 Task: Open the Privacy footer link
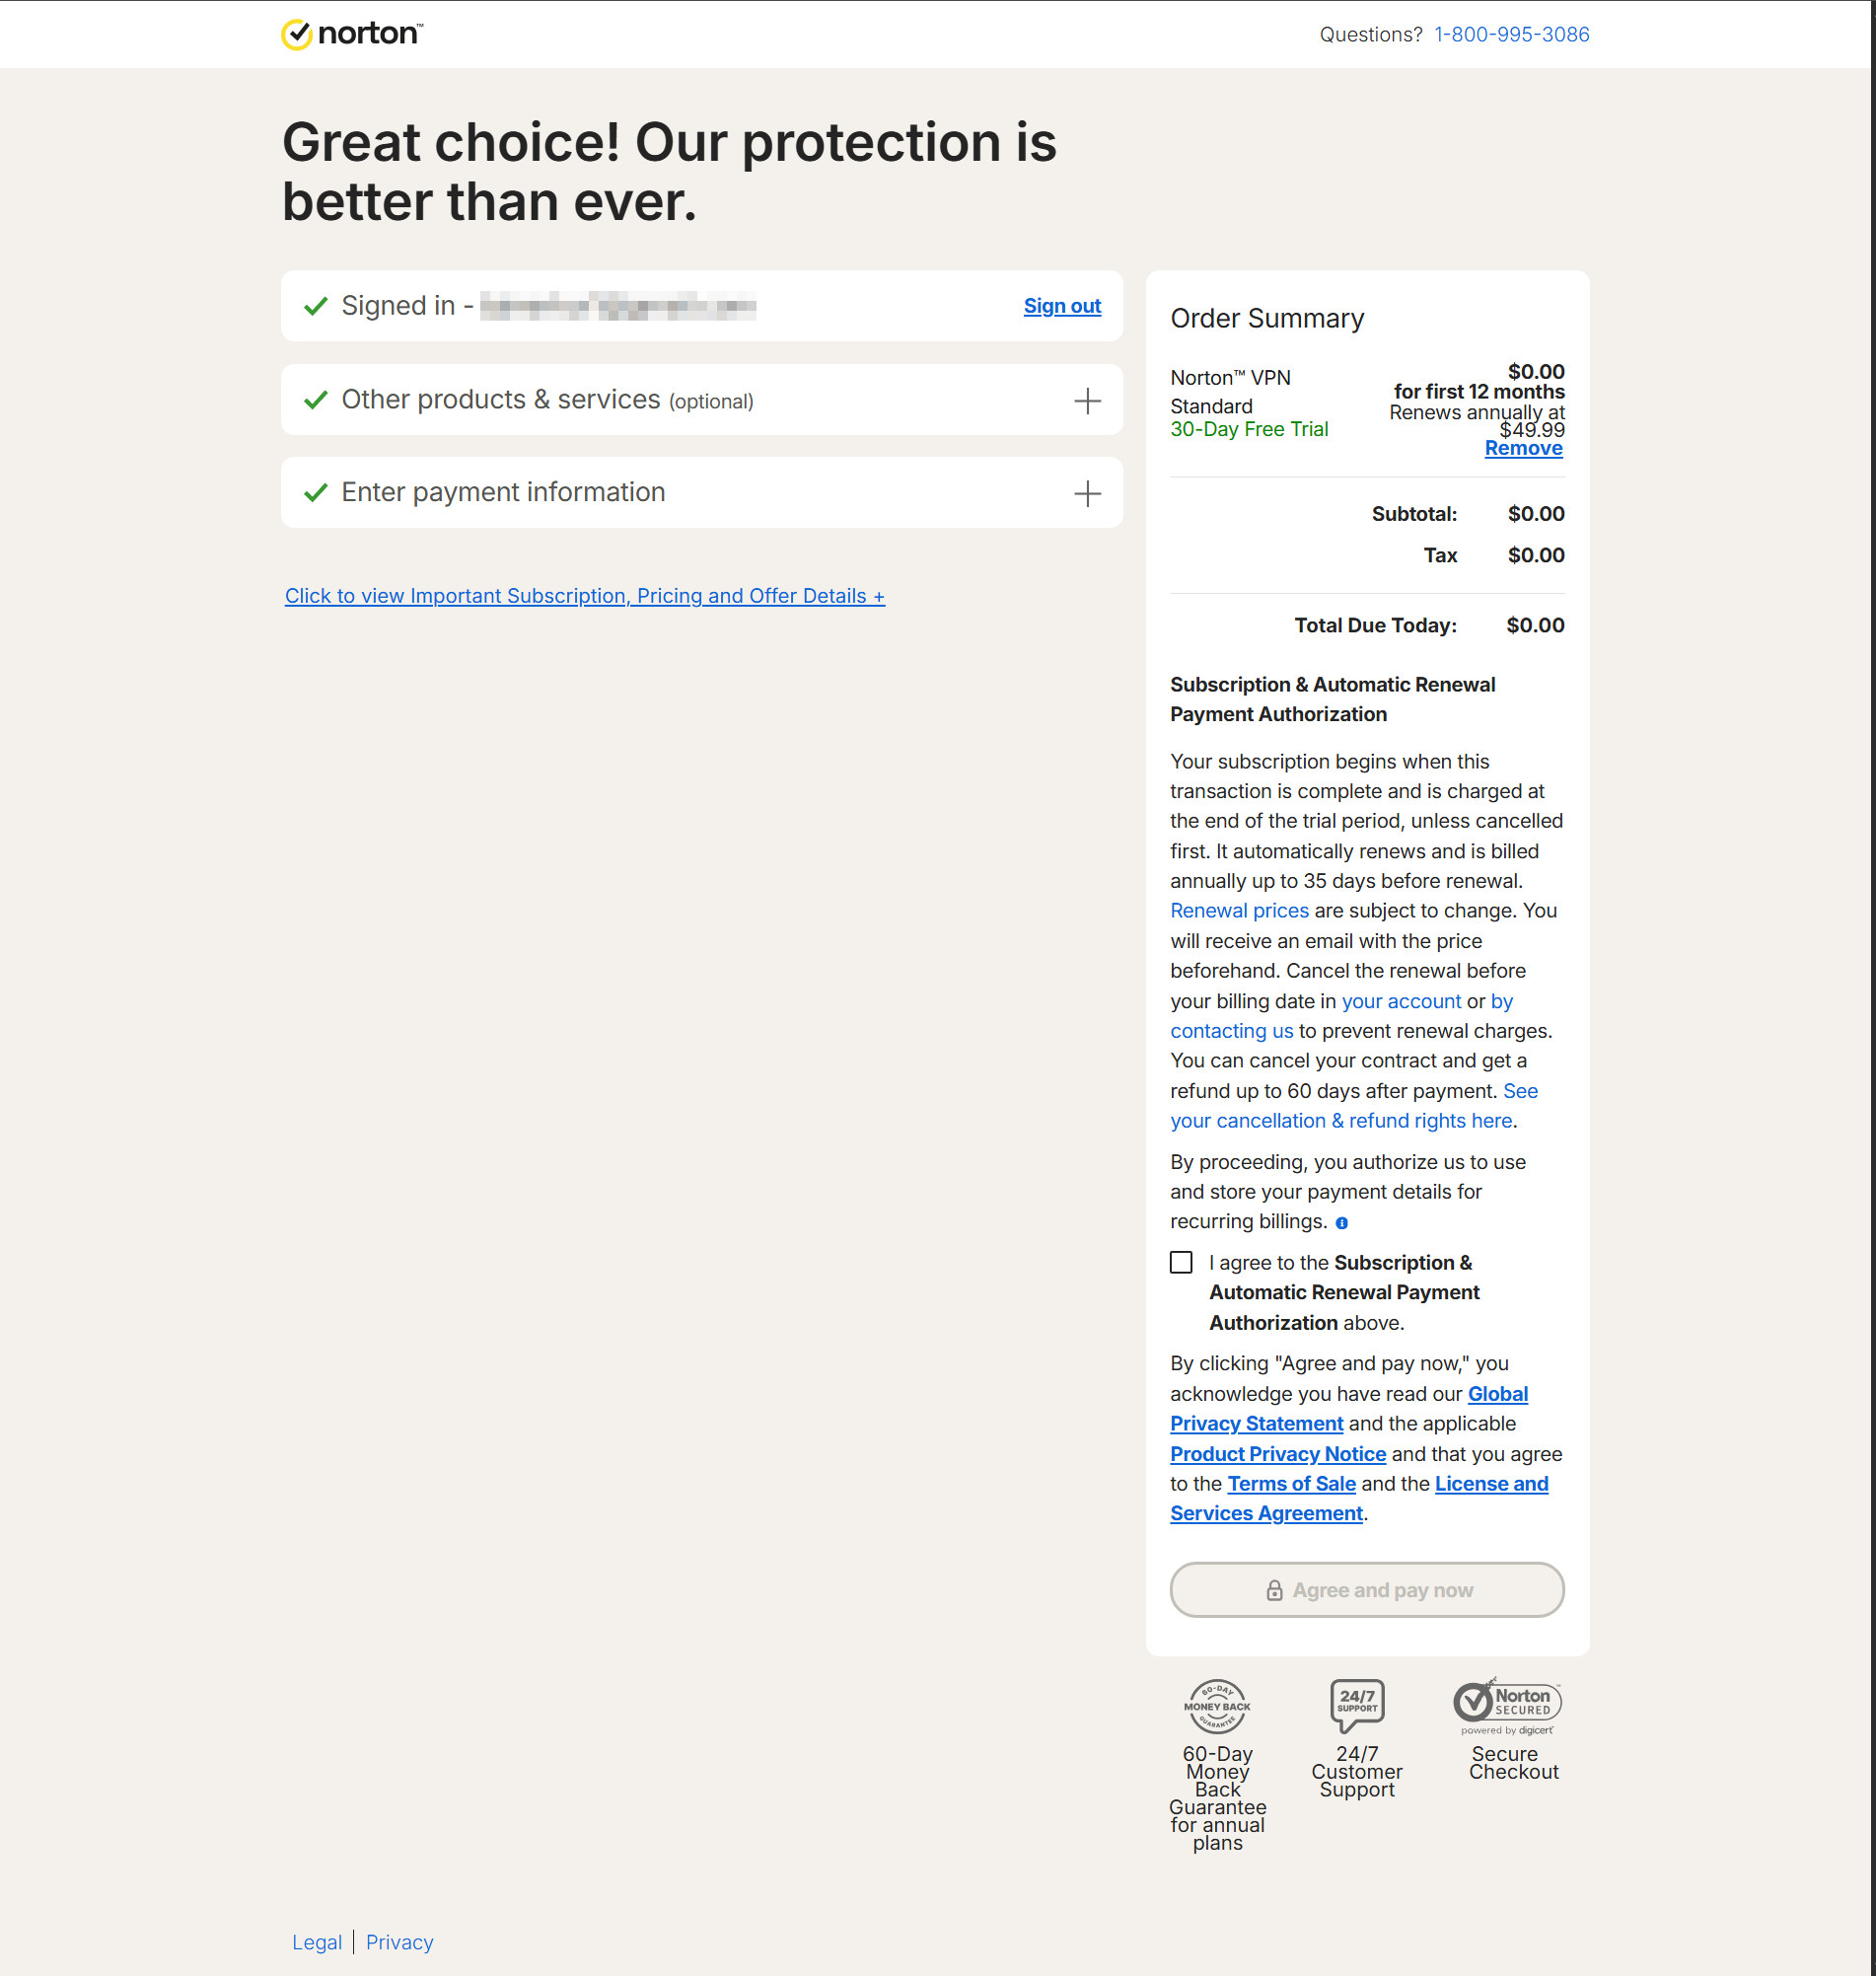[399, 1942]
